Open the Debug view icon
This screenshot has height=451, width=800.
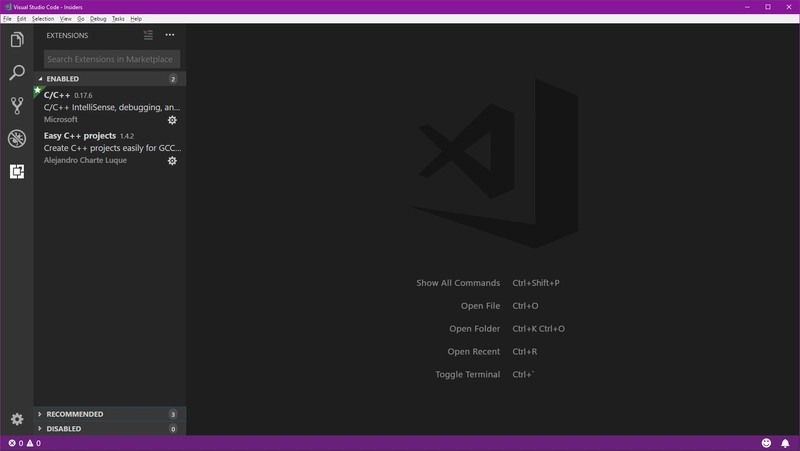click(x=16, y=139)
